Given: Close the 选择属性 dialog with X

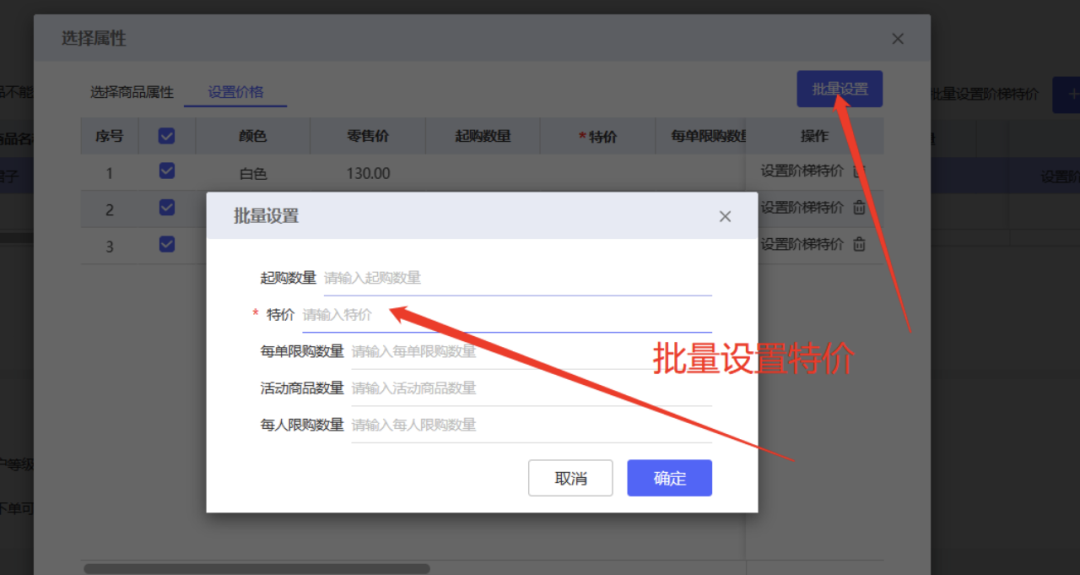Looking at the screenshot, I should pyautogui.click(x=897, y=39).
